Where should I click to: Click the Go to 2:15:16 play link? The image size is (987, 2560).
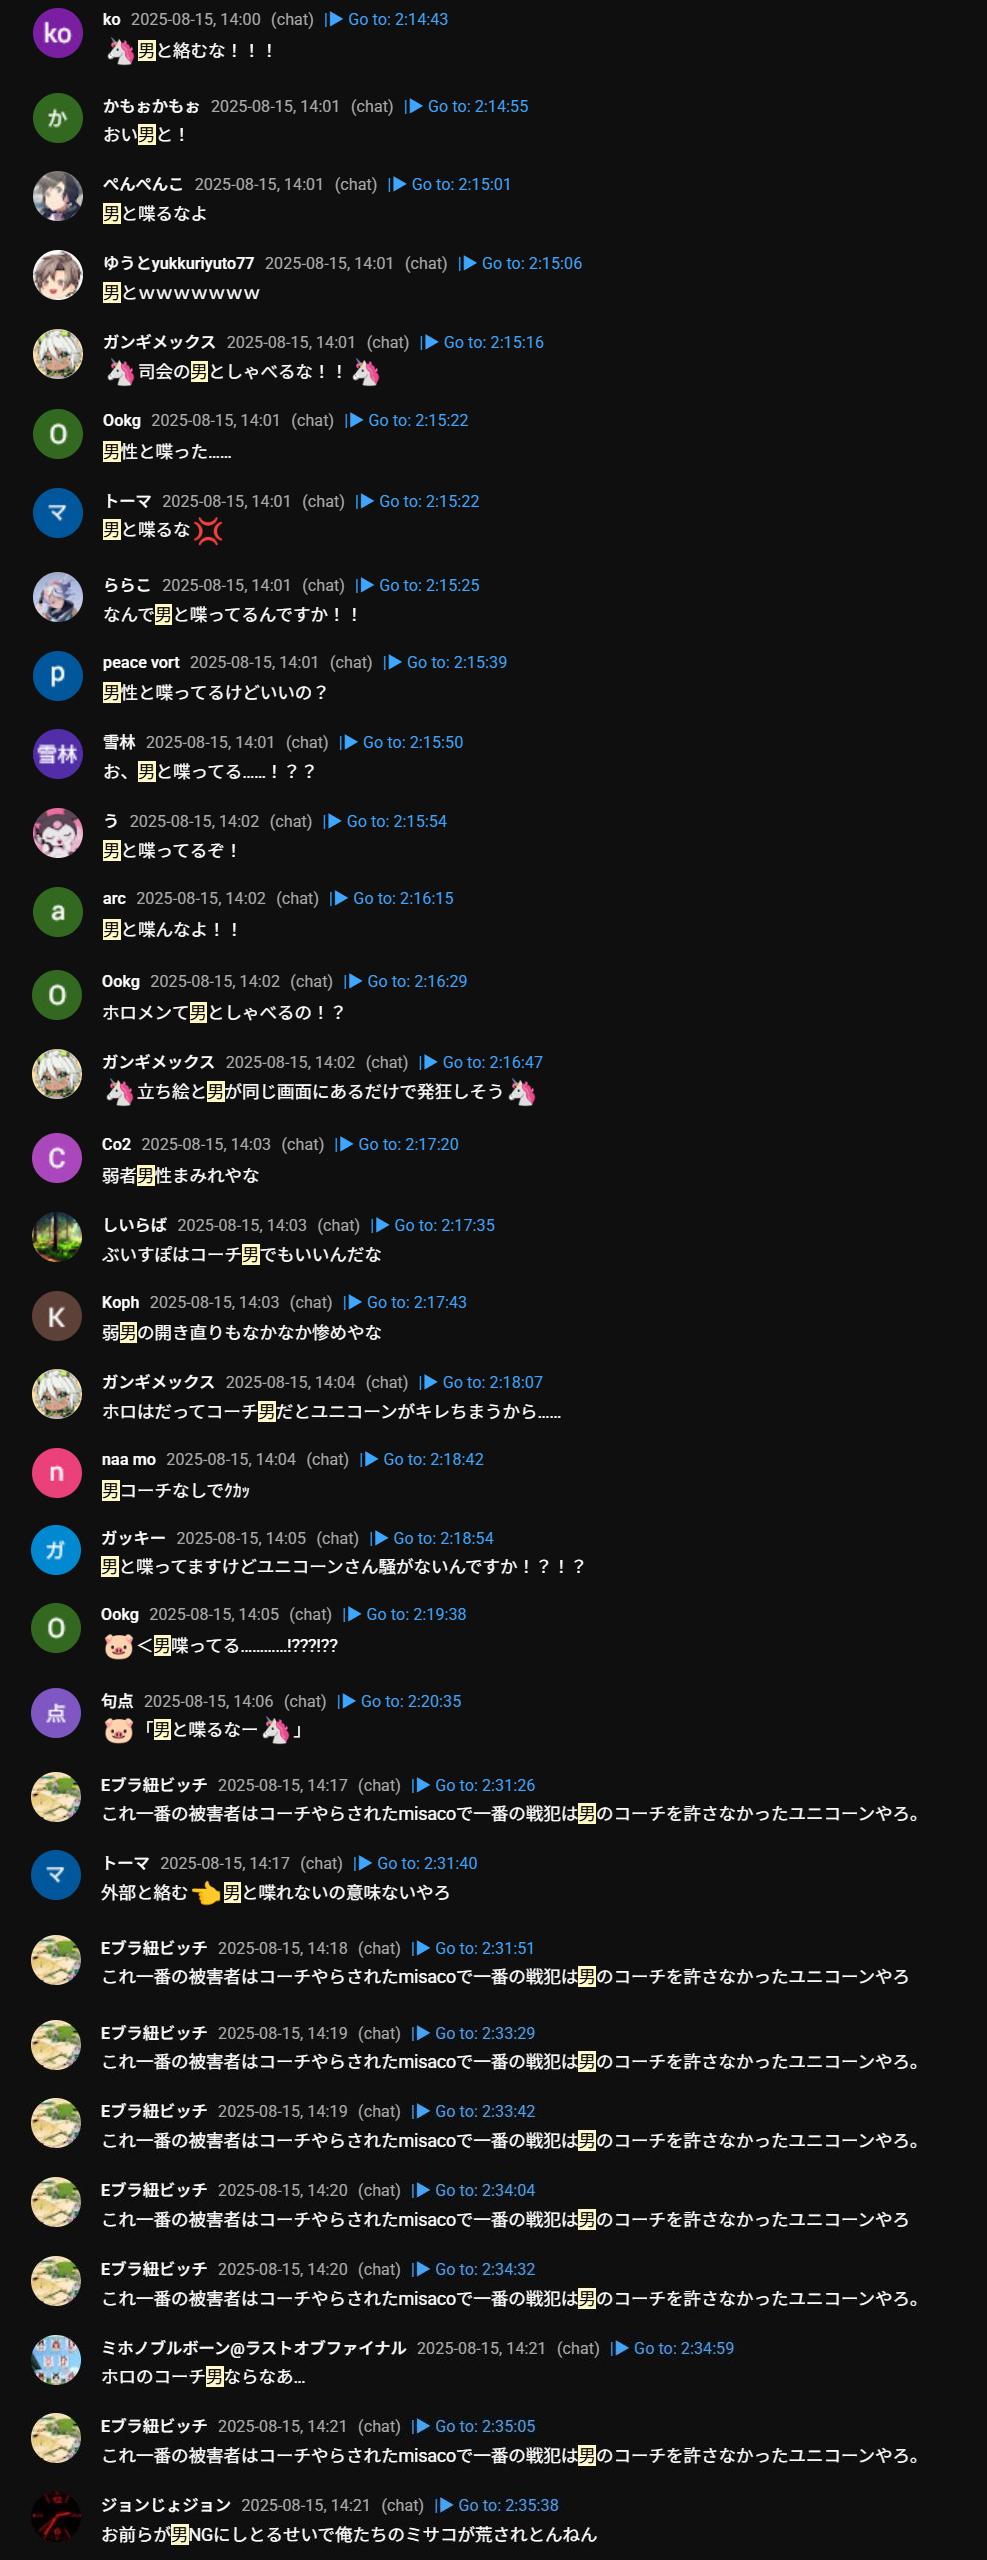click(484, 342)
